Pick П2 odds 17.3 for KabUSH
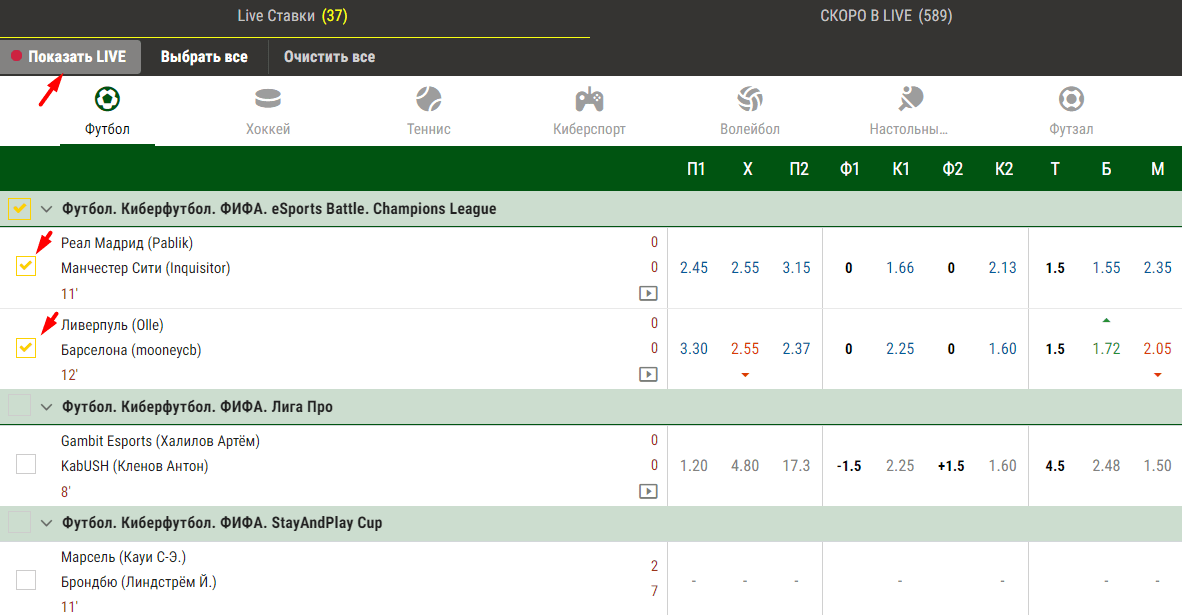Viewport: 1182px width, 615px height. 796,466
